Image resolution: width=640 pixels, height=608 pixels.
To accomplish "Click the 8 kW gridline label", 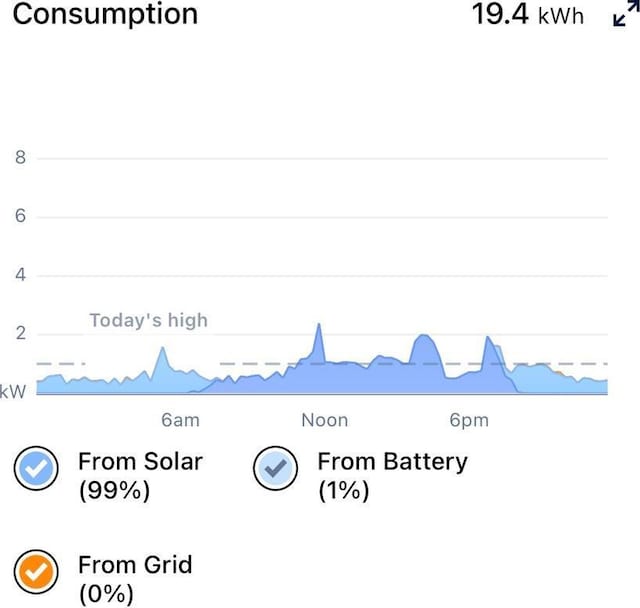I will tap(20, 158).
